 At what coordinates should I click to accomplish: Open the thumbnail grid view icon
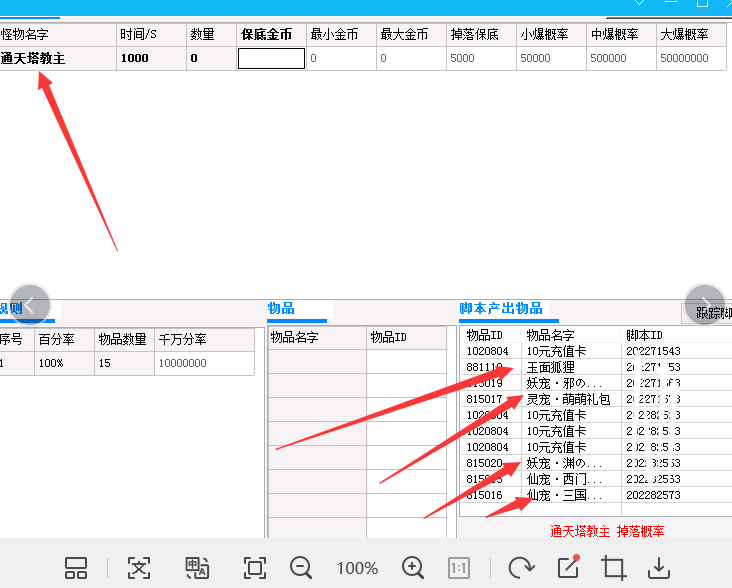(76, 568)
